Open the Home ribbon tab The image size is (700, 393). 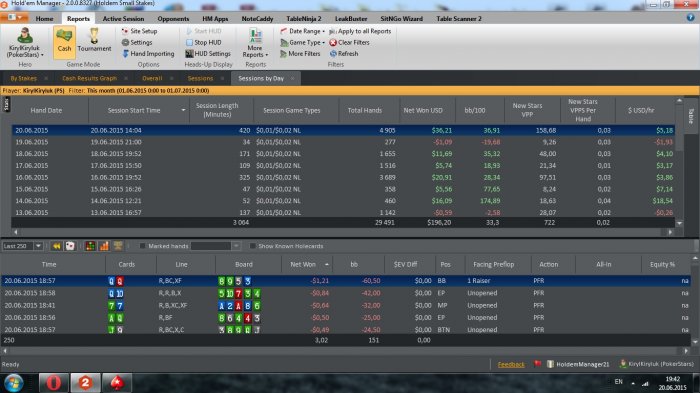click(44, 19)
